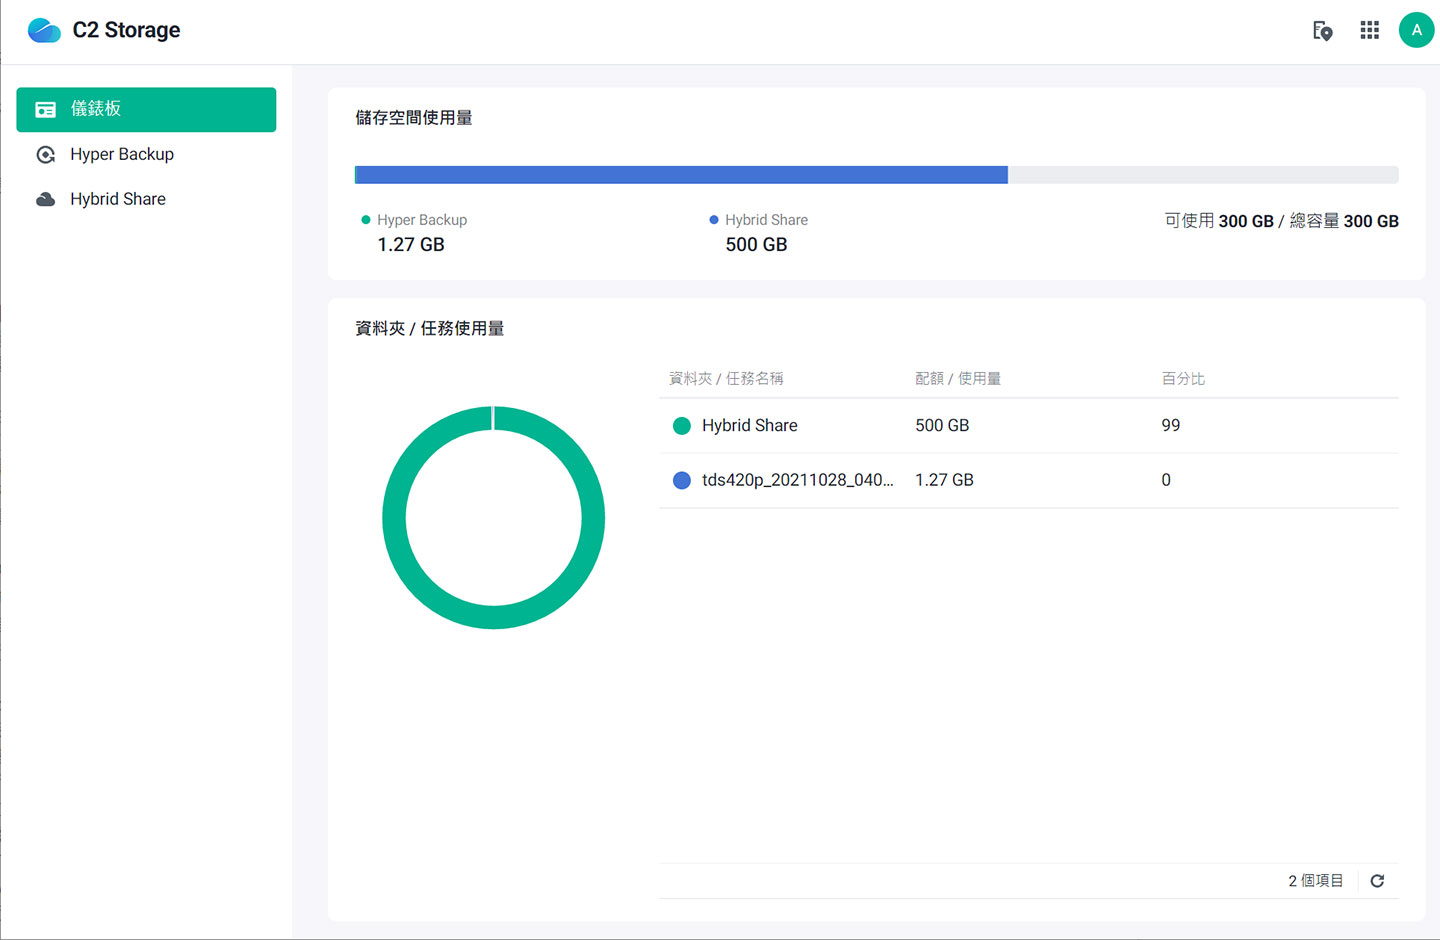Open the Hyper Backup section
This screenshot has height=940, width=1440.
pyautogui.click(x=121, y=154)
